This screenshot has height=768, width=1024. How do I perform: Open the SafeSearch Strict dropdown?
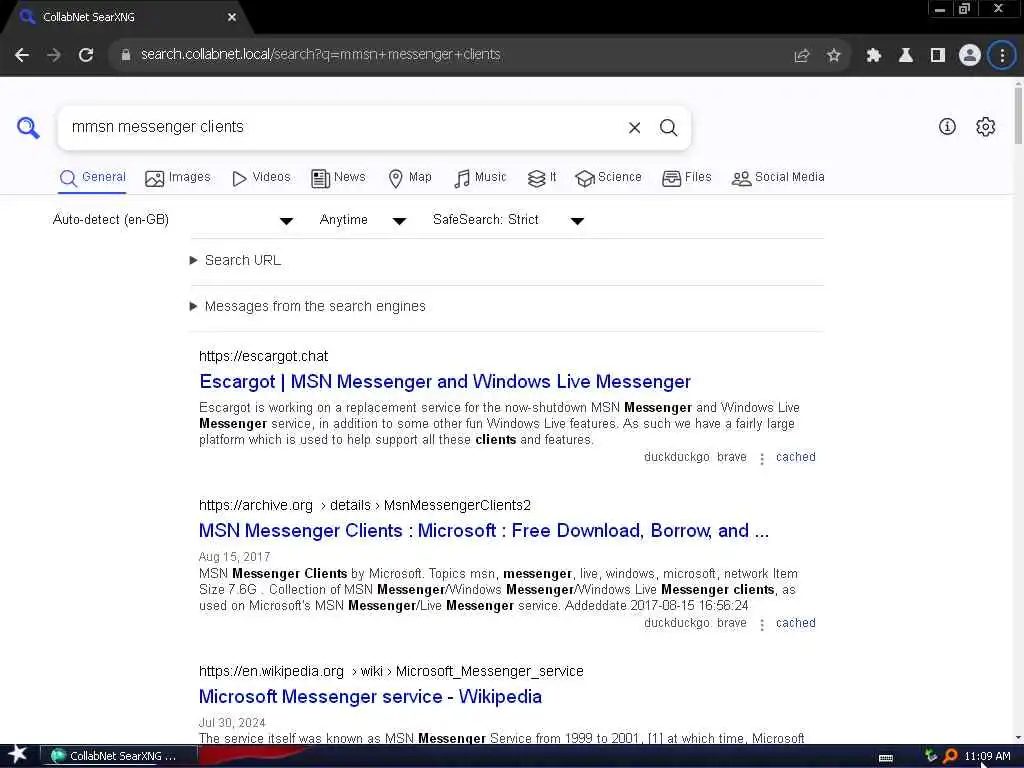[508, 220]
